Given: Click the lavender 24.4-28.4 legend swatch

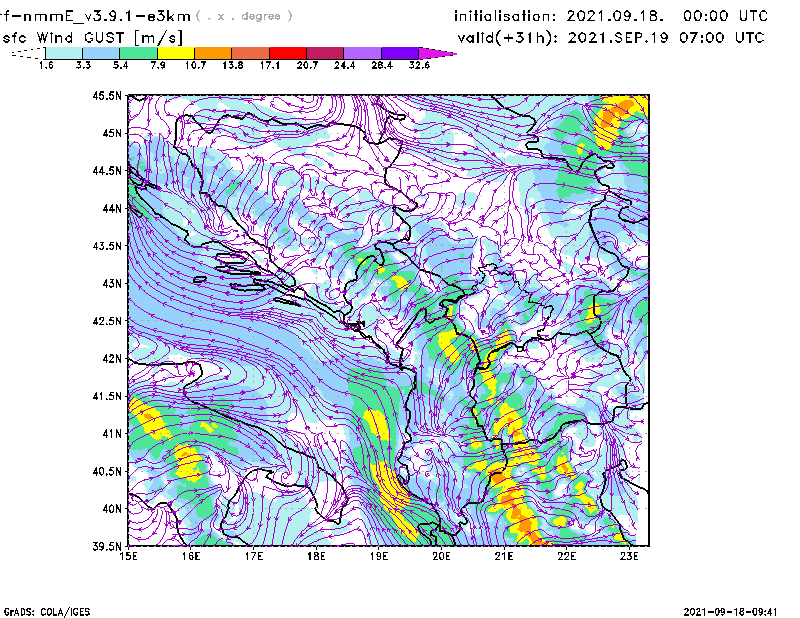Looking at the screenshot, I should click(x=363, y=53).
